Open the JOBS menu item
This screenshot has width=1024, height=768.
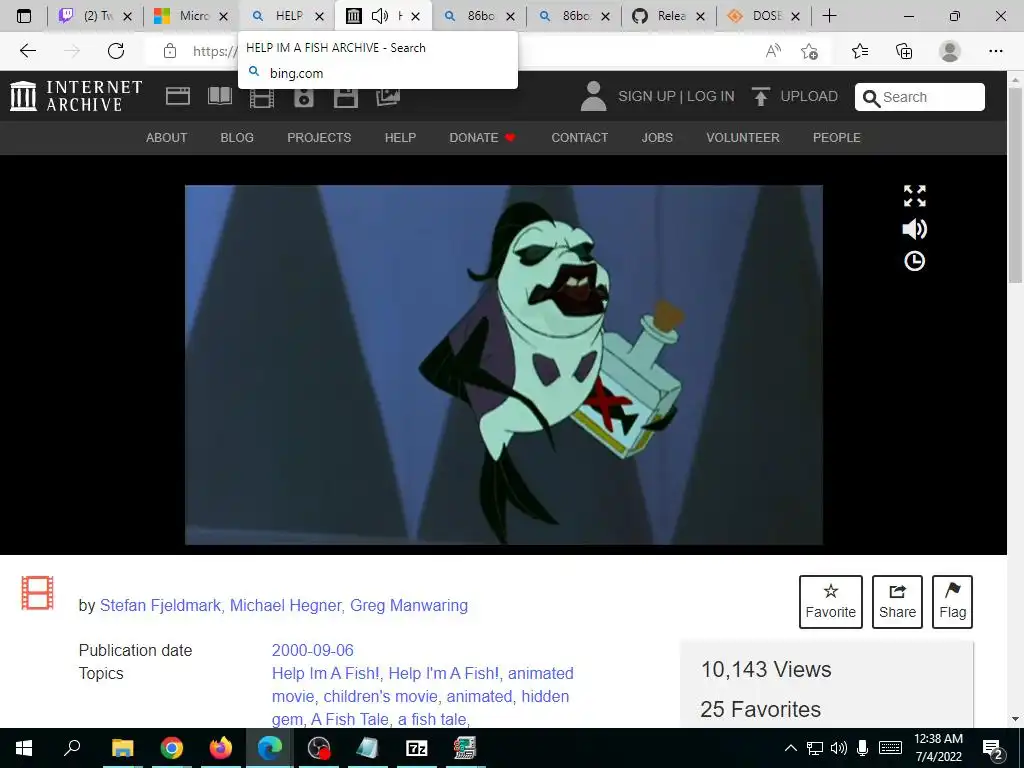(x=657, y=138)
